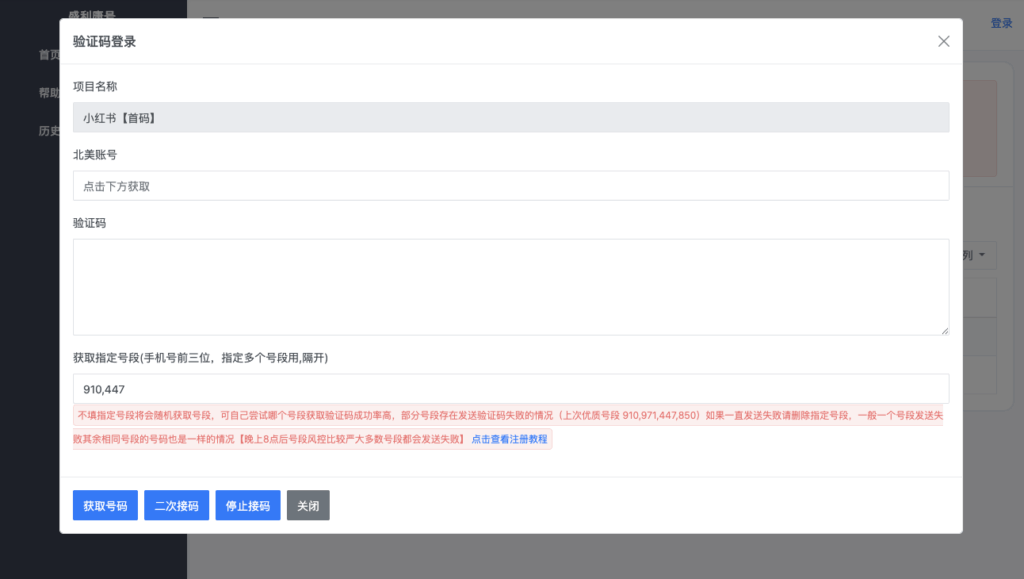Close the 验证码登录 dialog with X icon
This screenshot has width=1024, height=579.
[943, 41]
